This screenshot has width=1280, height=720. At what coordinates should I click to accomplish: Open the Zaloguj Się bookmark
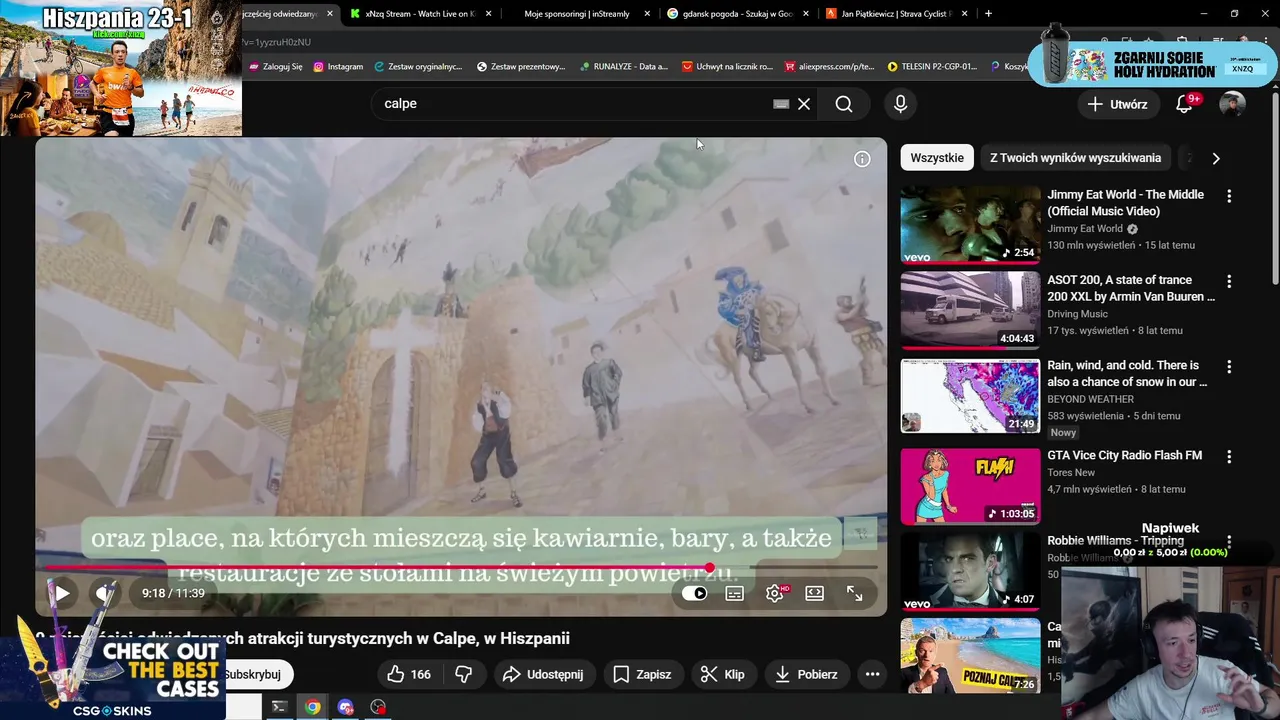(276, 66)
